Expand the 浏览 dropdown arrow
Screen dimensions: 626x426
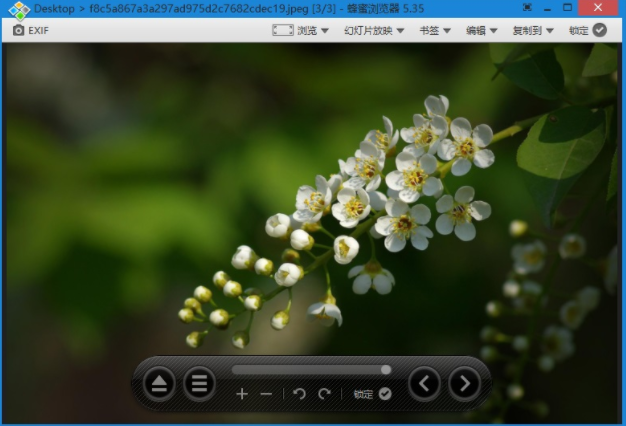(325, 31)
